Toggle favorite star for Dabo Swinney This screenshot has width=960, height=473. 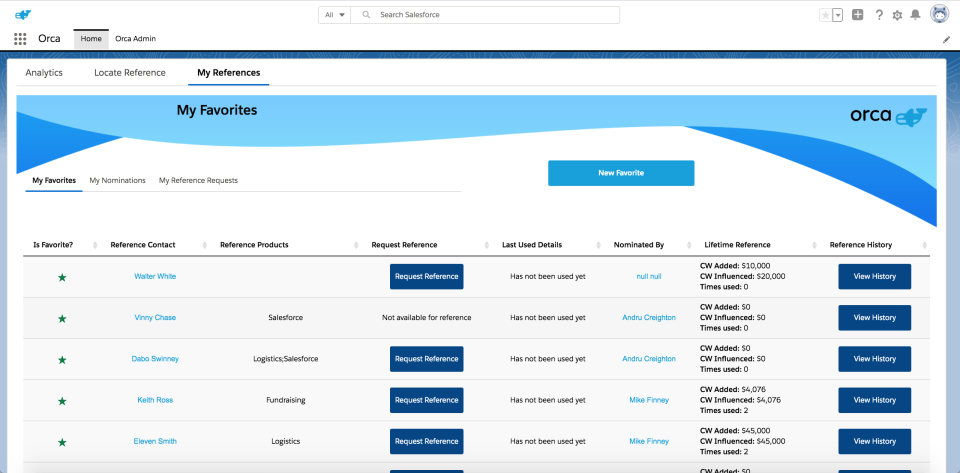pos(62,360)
